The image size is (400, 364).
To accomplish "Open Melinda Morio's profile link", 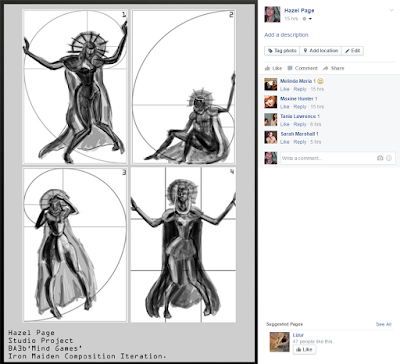I will 296,81.
